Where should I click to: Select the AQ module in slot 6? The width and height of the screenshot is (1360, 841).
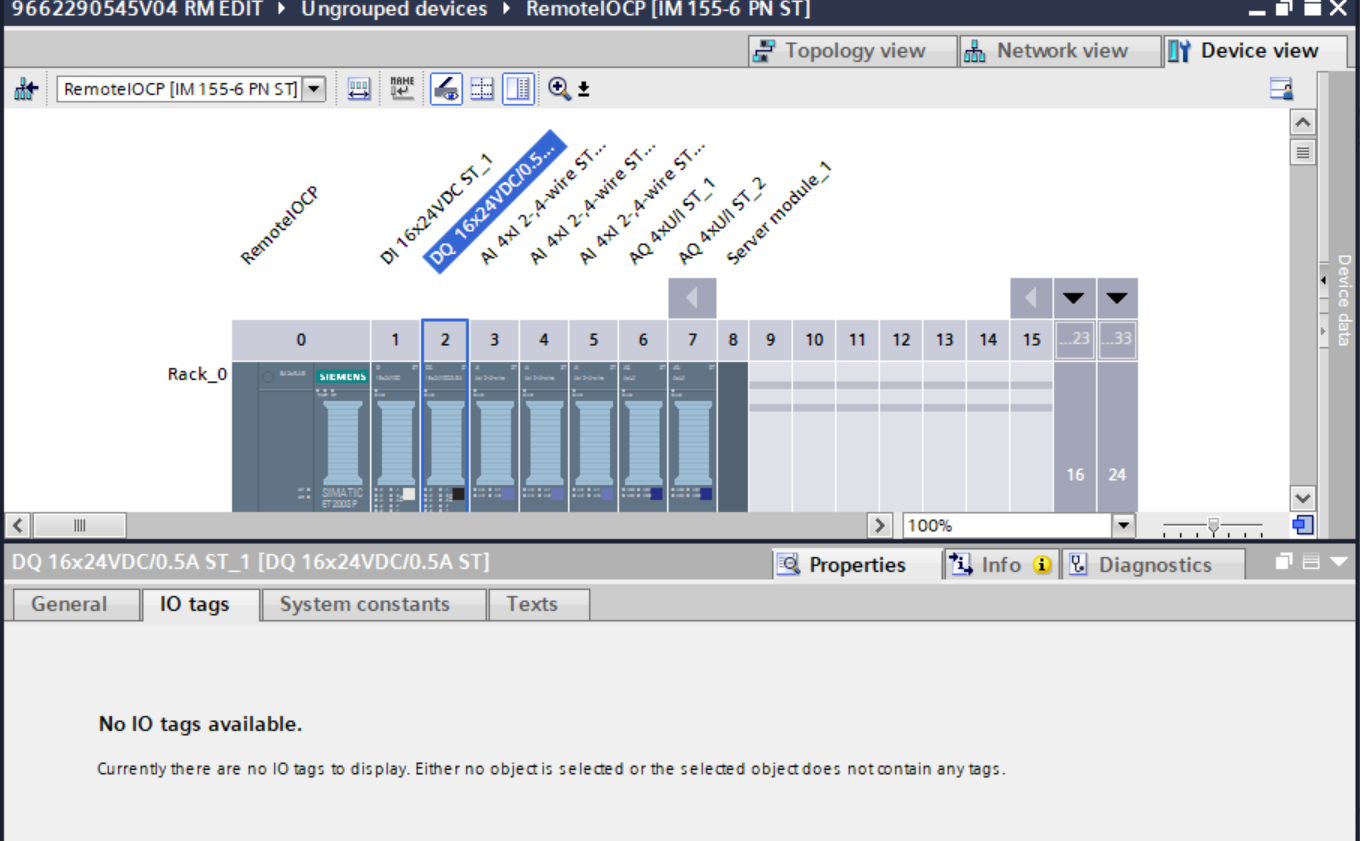point(643,437)
